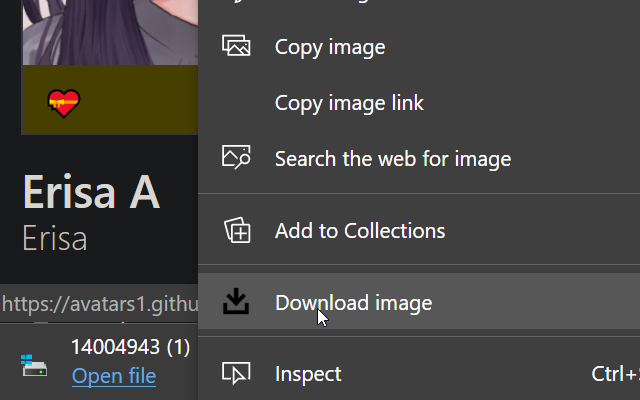Viewport: 640px width, 400px height.
Task: Select Copy image link from context menu
Action: 349,102
